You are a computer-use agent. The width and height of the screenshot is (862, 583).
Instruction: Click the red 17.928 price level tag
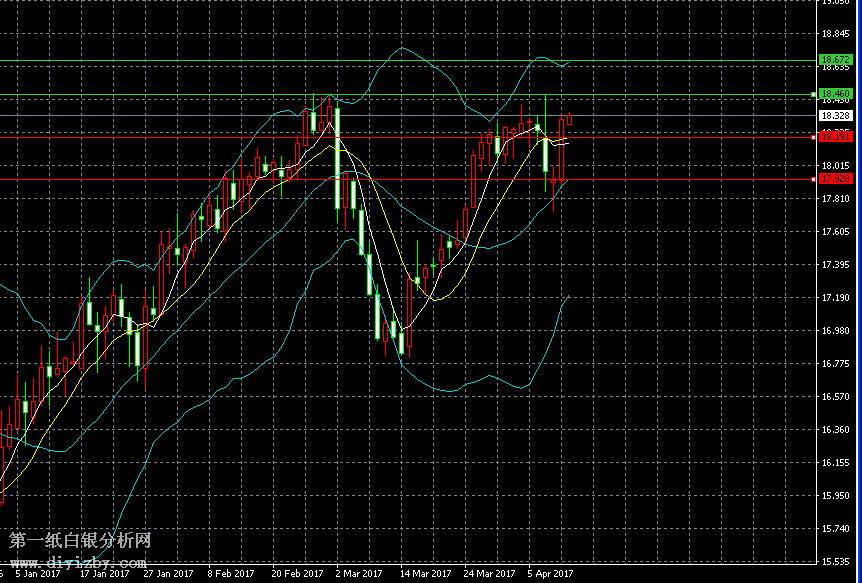click(835, 179)
